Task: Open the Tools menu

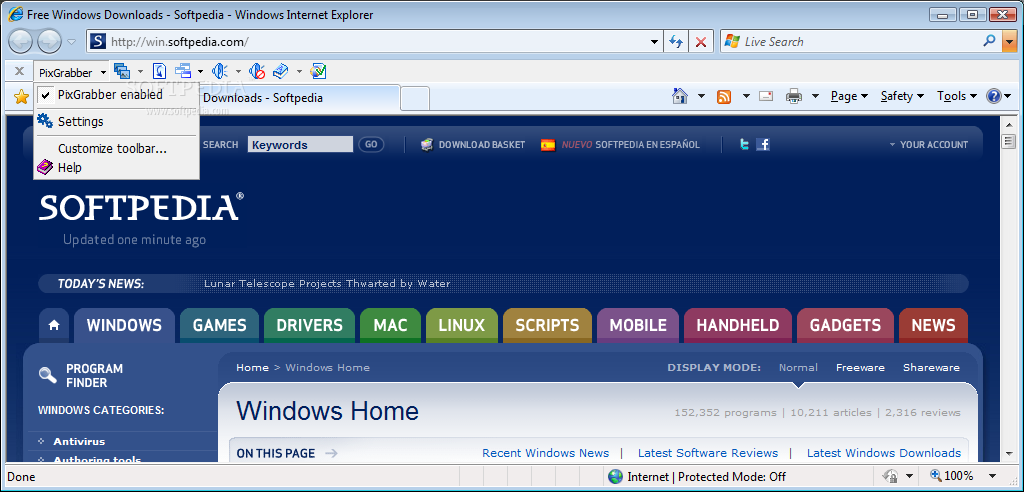Action: [x=957, y=96]
